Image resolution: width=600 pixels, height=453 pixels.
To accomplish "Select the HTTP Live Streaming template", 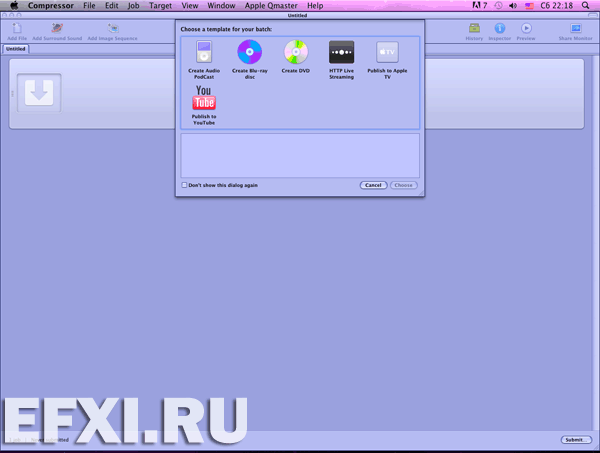I will 342,53.
